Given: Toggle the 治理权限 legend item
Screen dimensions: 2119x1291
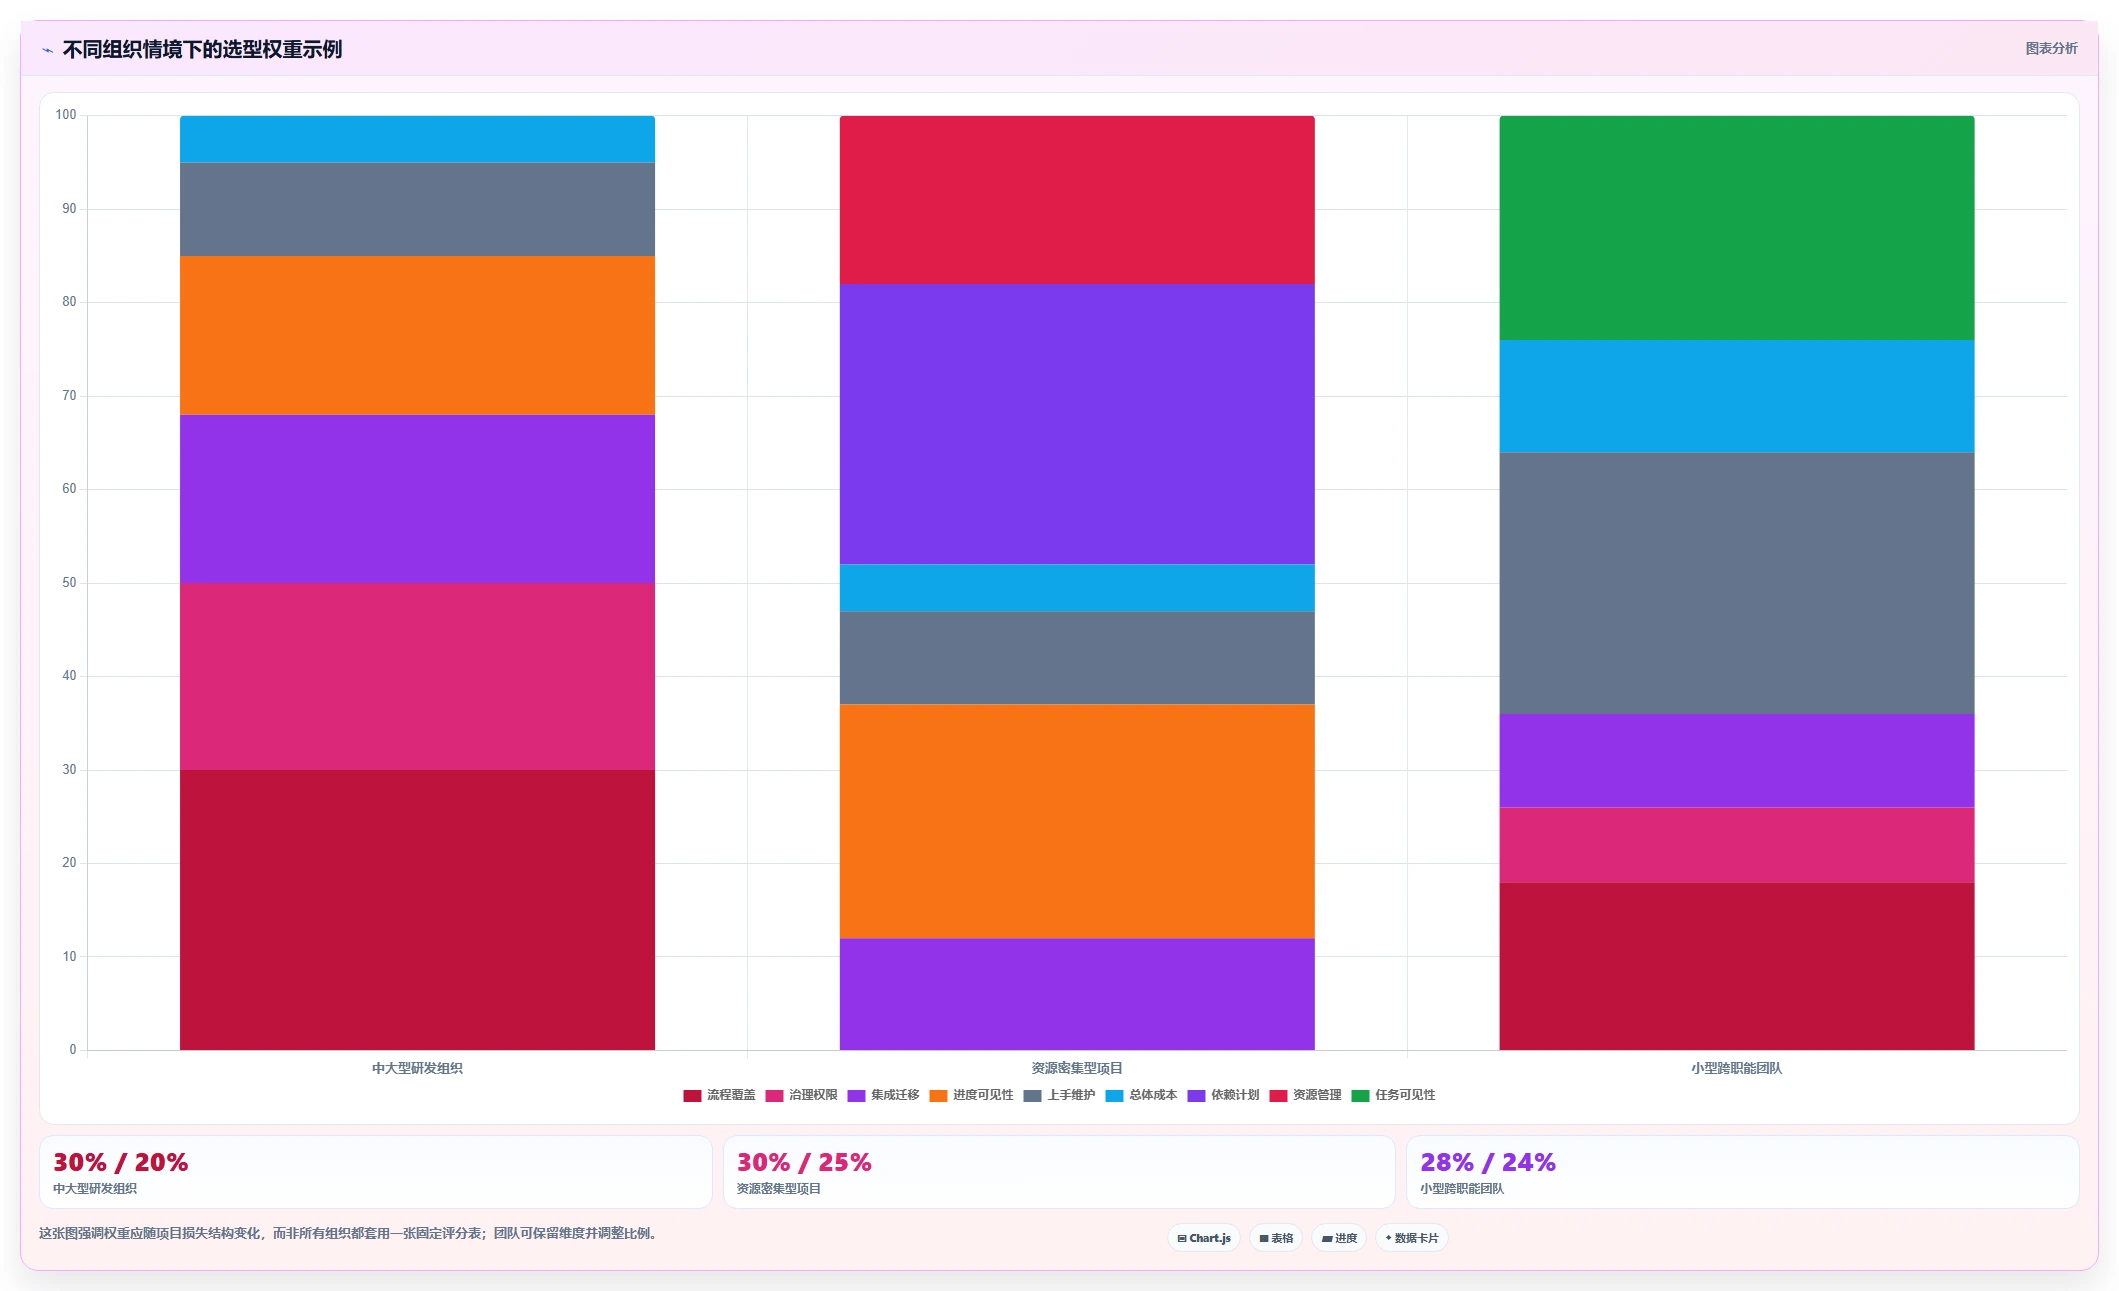Looking at the screenshot, I should click(801, 1095).
